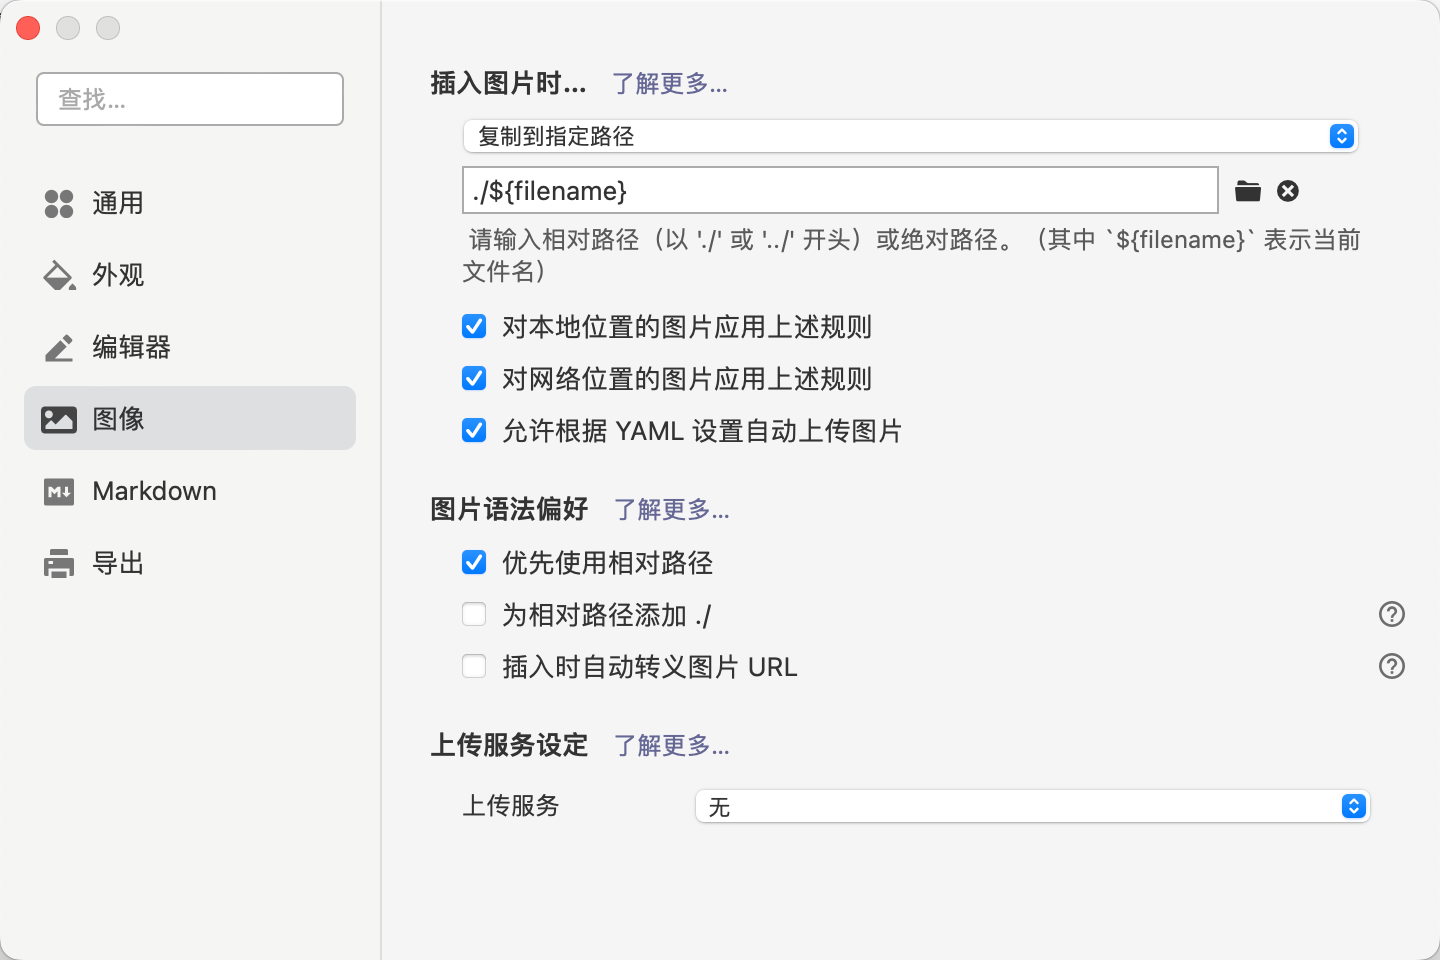Uncheck 对本地位置的图片应用上述规则
This screenshot has height=960, width=1440.
474,327
